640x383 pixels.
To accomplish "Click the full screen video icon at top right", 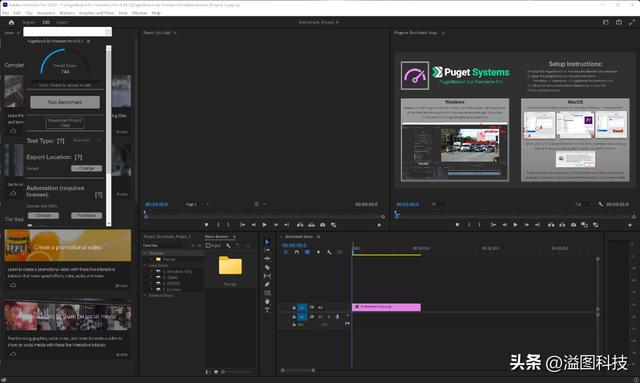I will pos(631,22).
